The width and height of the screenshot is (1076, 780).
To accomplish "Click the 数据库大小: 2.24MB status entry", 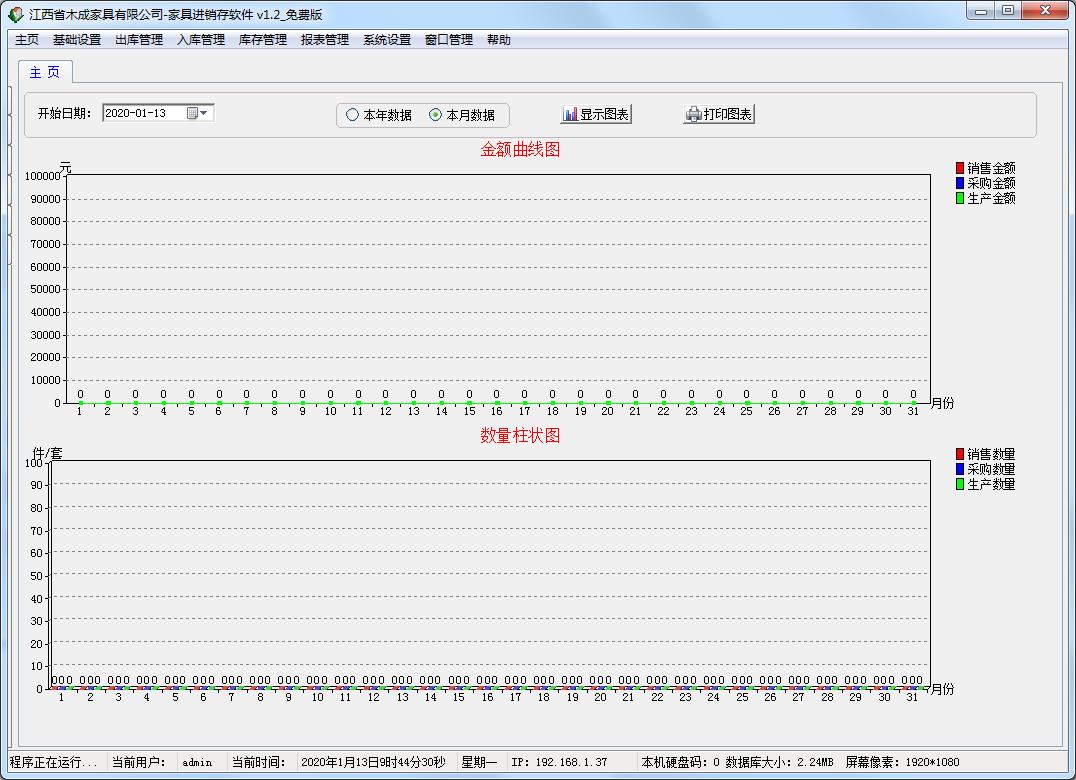I will tap(780, 762).
